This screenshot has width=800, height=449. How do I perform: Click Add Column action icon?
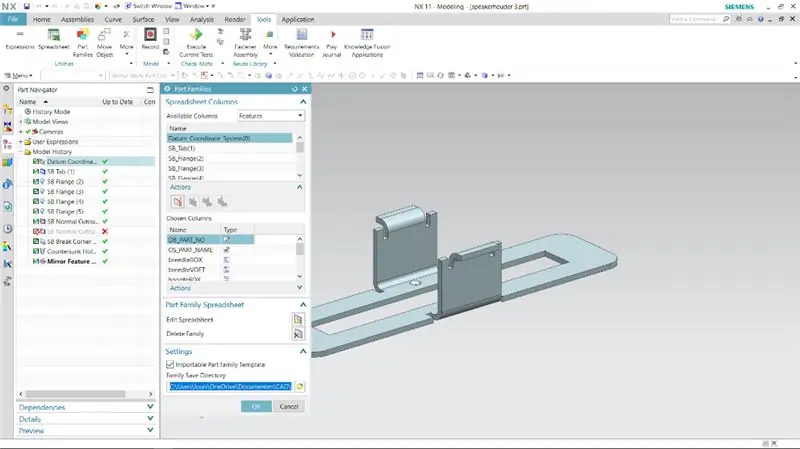pyautogui.click(x=178, y=202)
